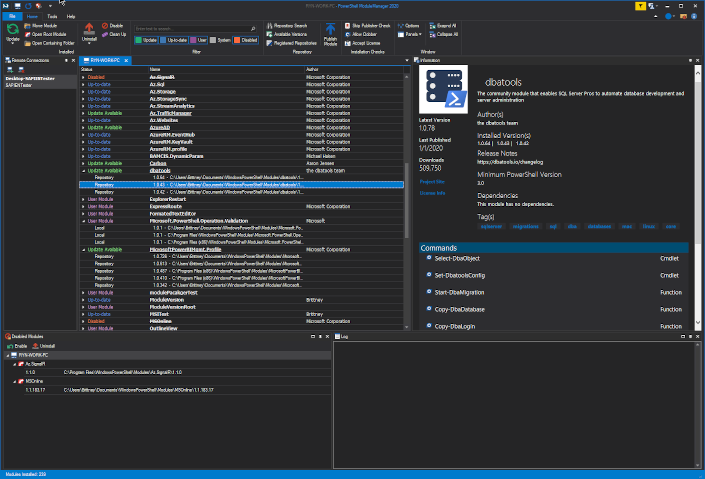This screenshot has width=705, height=479.
Task: Open Registered Repositories
Action: point(291,43)
